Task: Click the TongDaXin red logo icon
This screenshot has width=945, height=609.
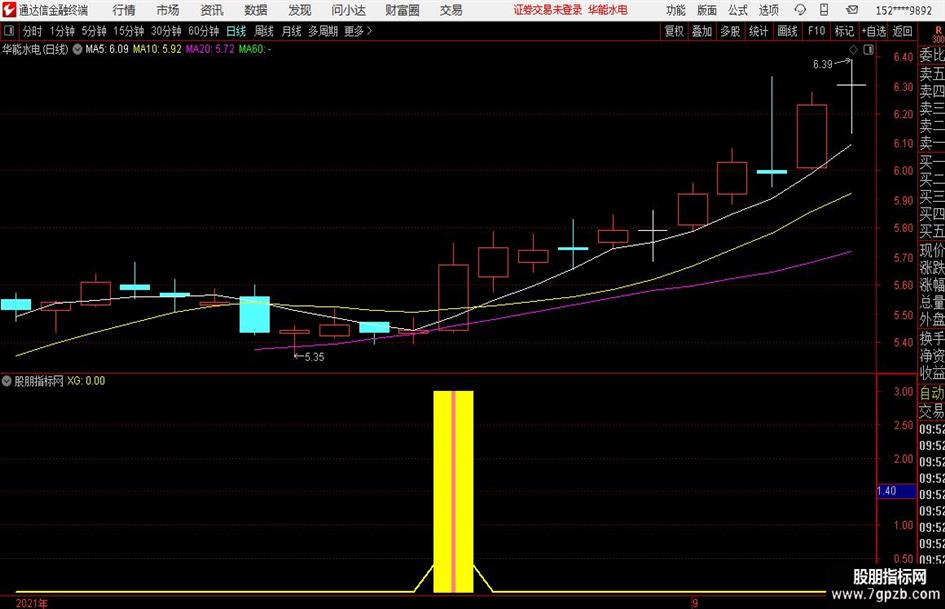Action: 10,10
